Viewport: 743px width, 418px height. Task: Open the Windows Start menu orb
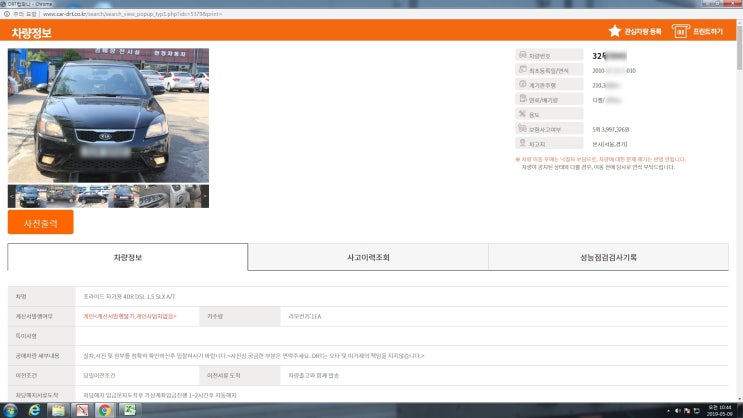point(10,410)
